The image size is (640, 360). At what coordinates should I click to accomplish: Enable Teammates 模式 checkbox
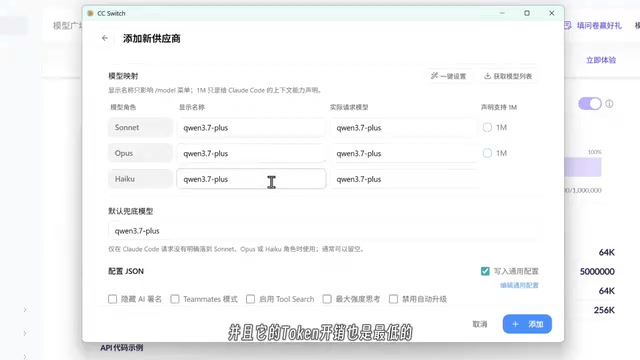(x=175, y=299)
